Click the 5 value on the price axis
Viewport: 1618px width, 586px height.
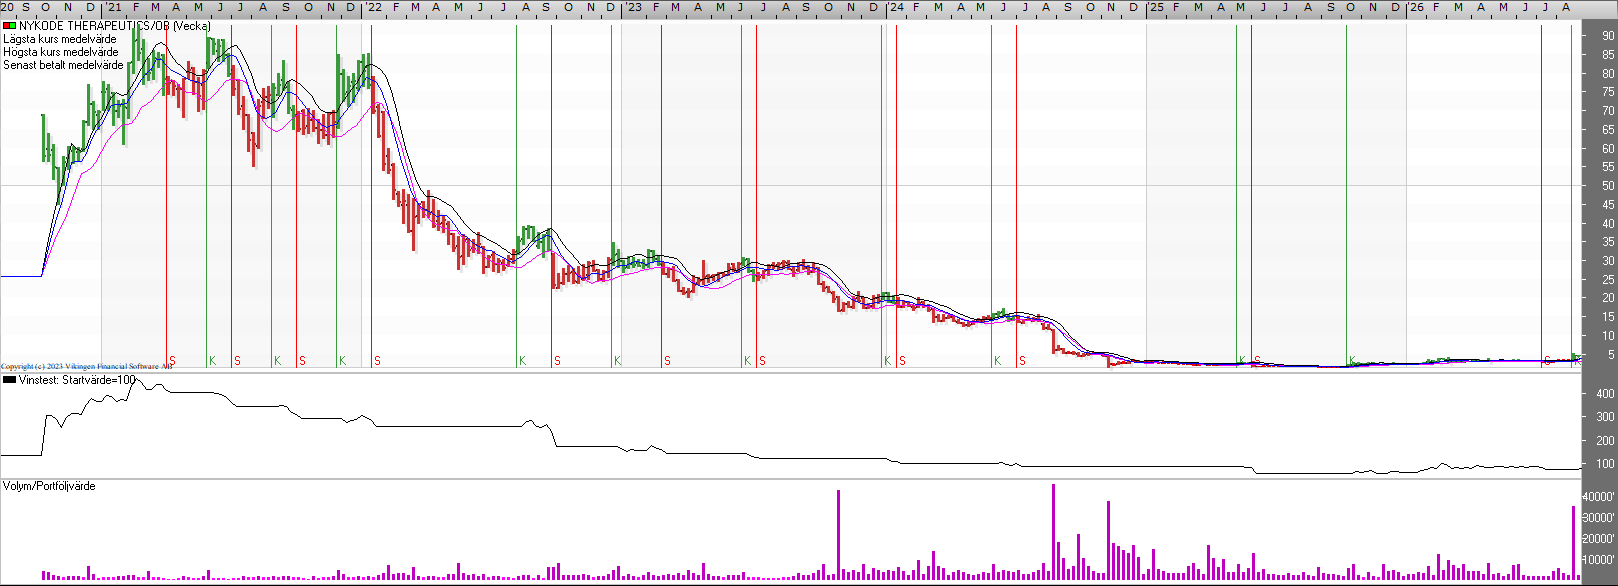pyautogui.click(x=1611, y=355)
